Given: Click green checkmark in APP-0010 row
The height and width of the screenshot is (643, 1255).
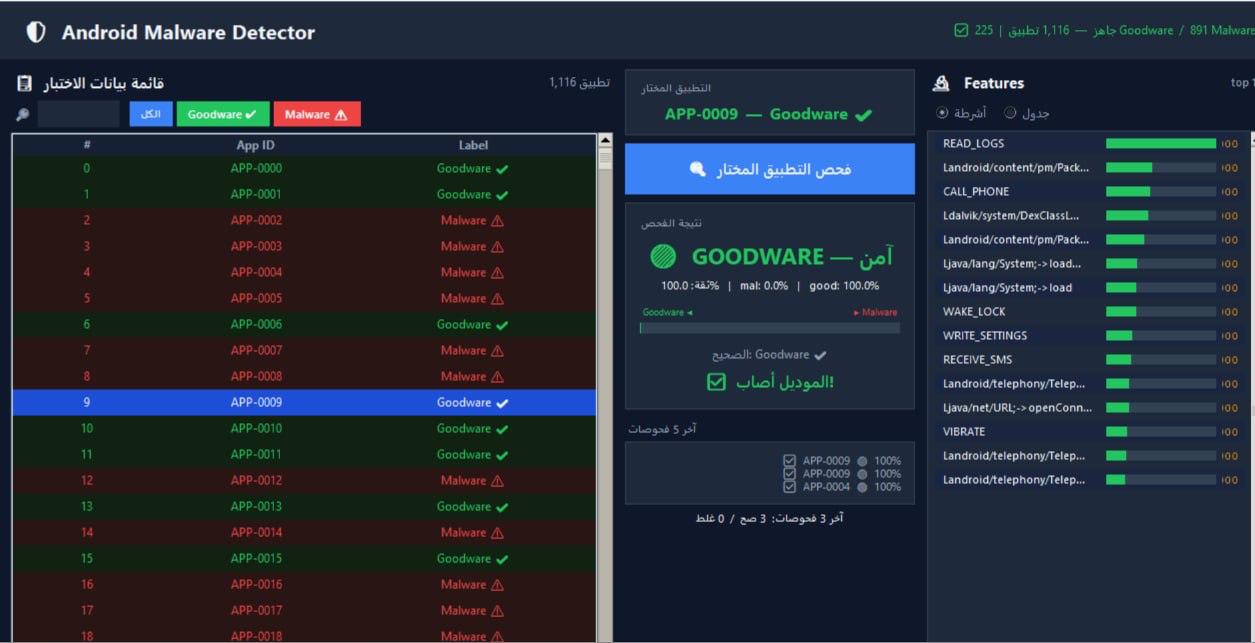Looking at the screenshot, I should click(x=502, y=429).
